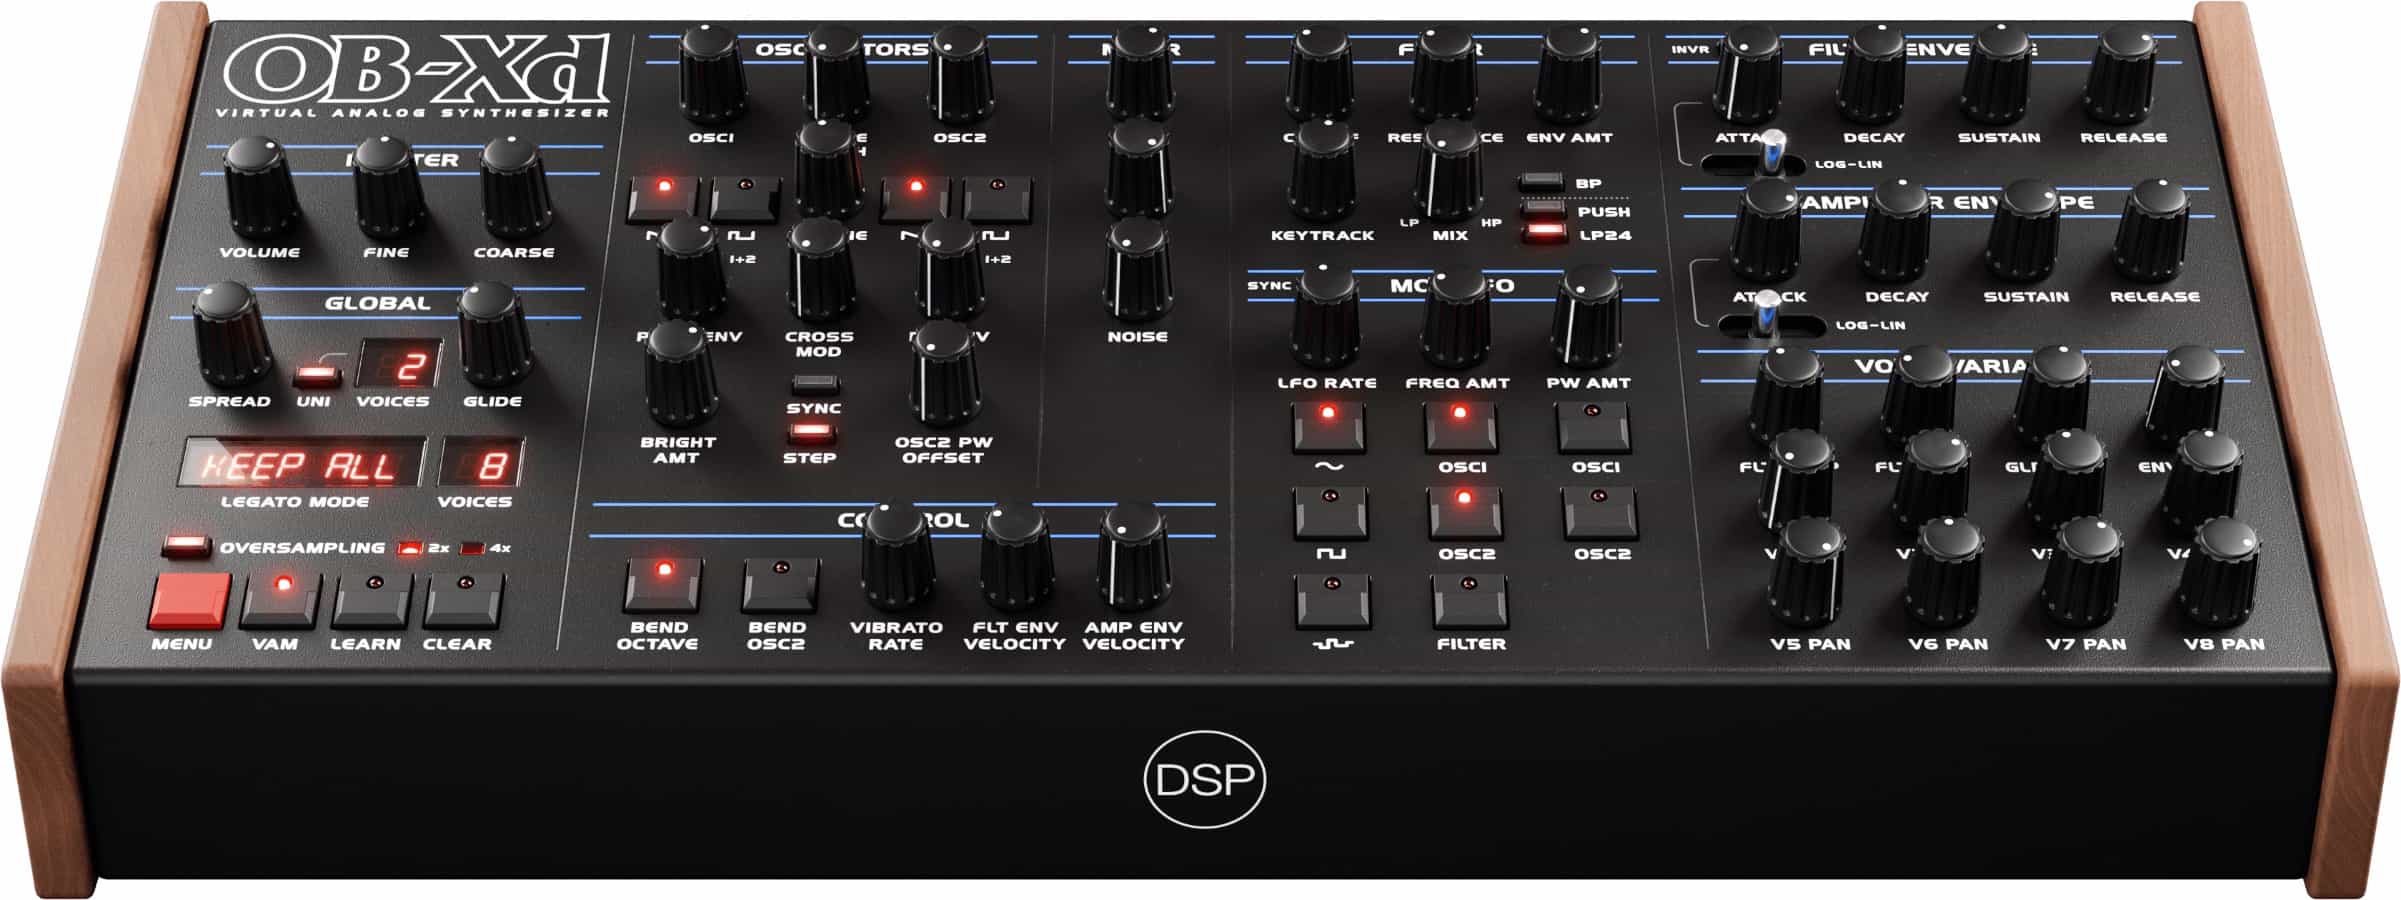Image resolution: width=2401 pixels, height=900 pixels.
Task: Flip the filter envelope LOG-LIN switch
Action: (1765, 158)
